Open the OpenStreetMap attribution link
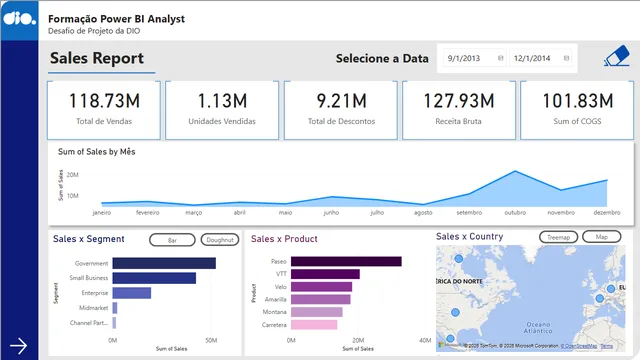This screenshot has width=640, height=360. pos(579,346)
